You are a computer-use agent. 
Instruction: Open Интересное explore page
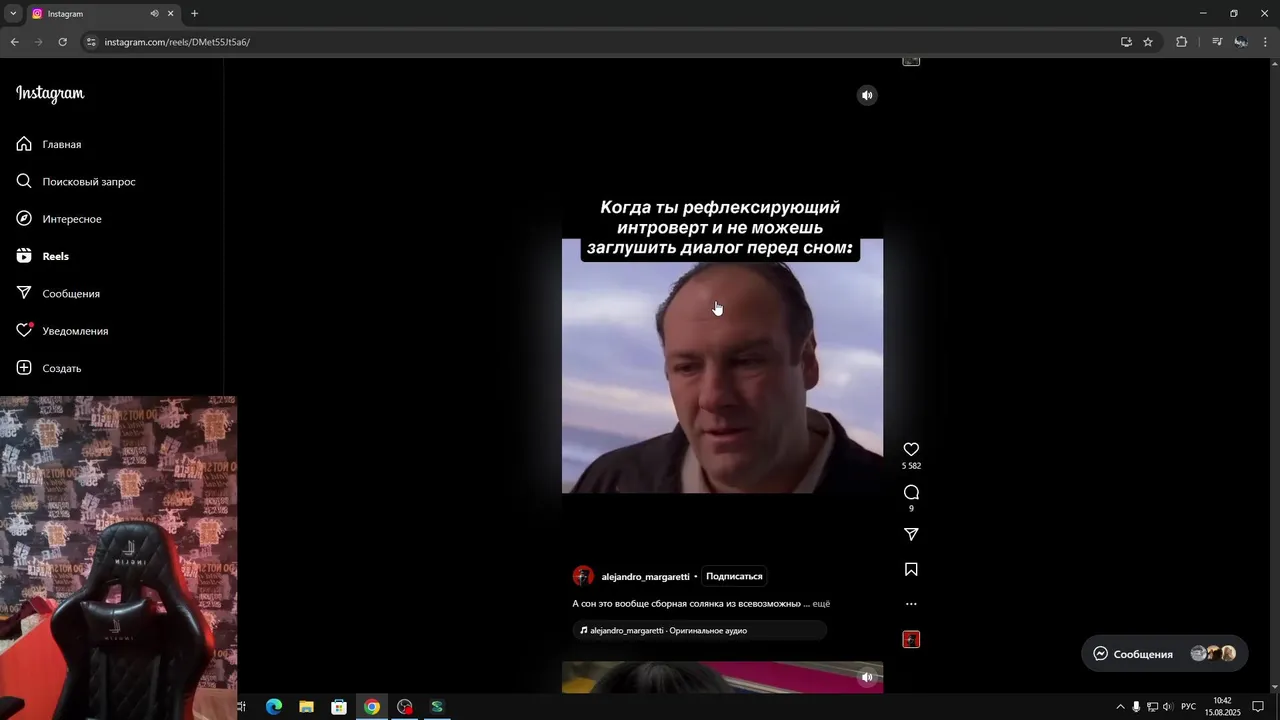(72, 219)
